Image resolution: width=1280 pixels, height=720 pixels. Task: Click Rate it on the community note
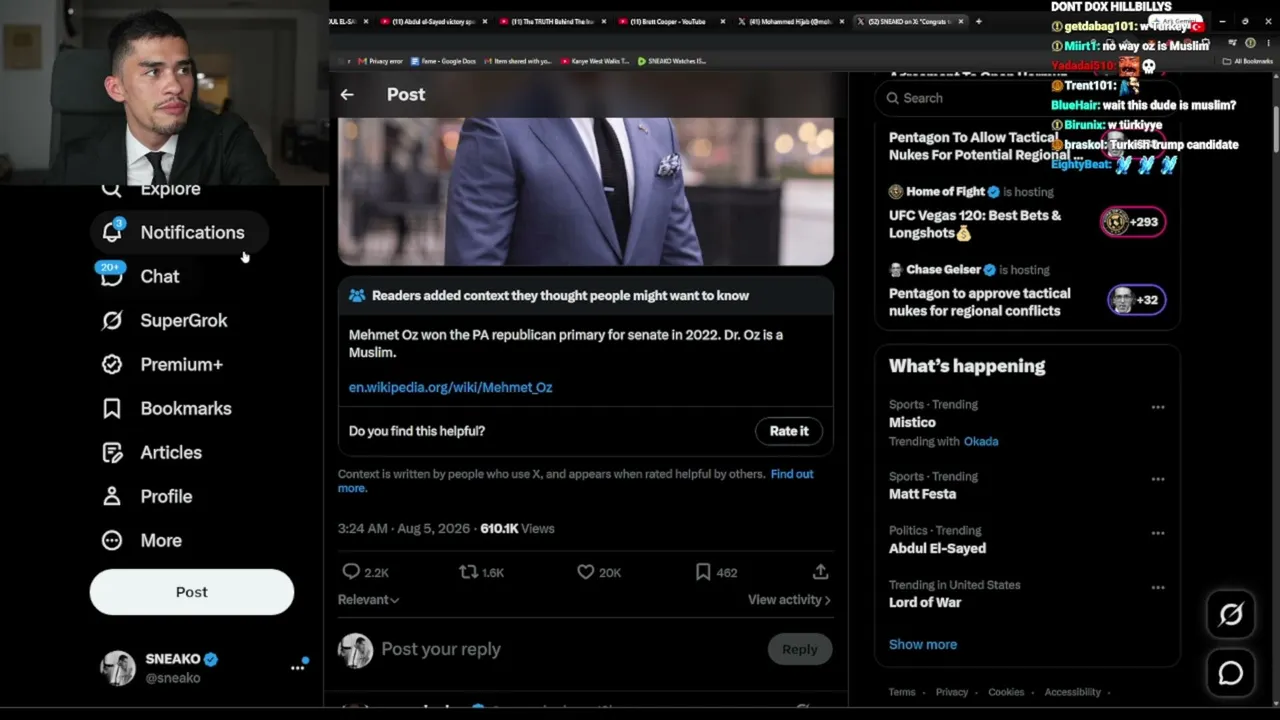tap(789, 431)
